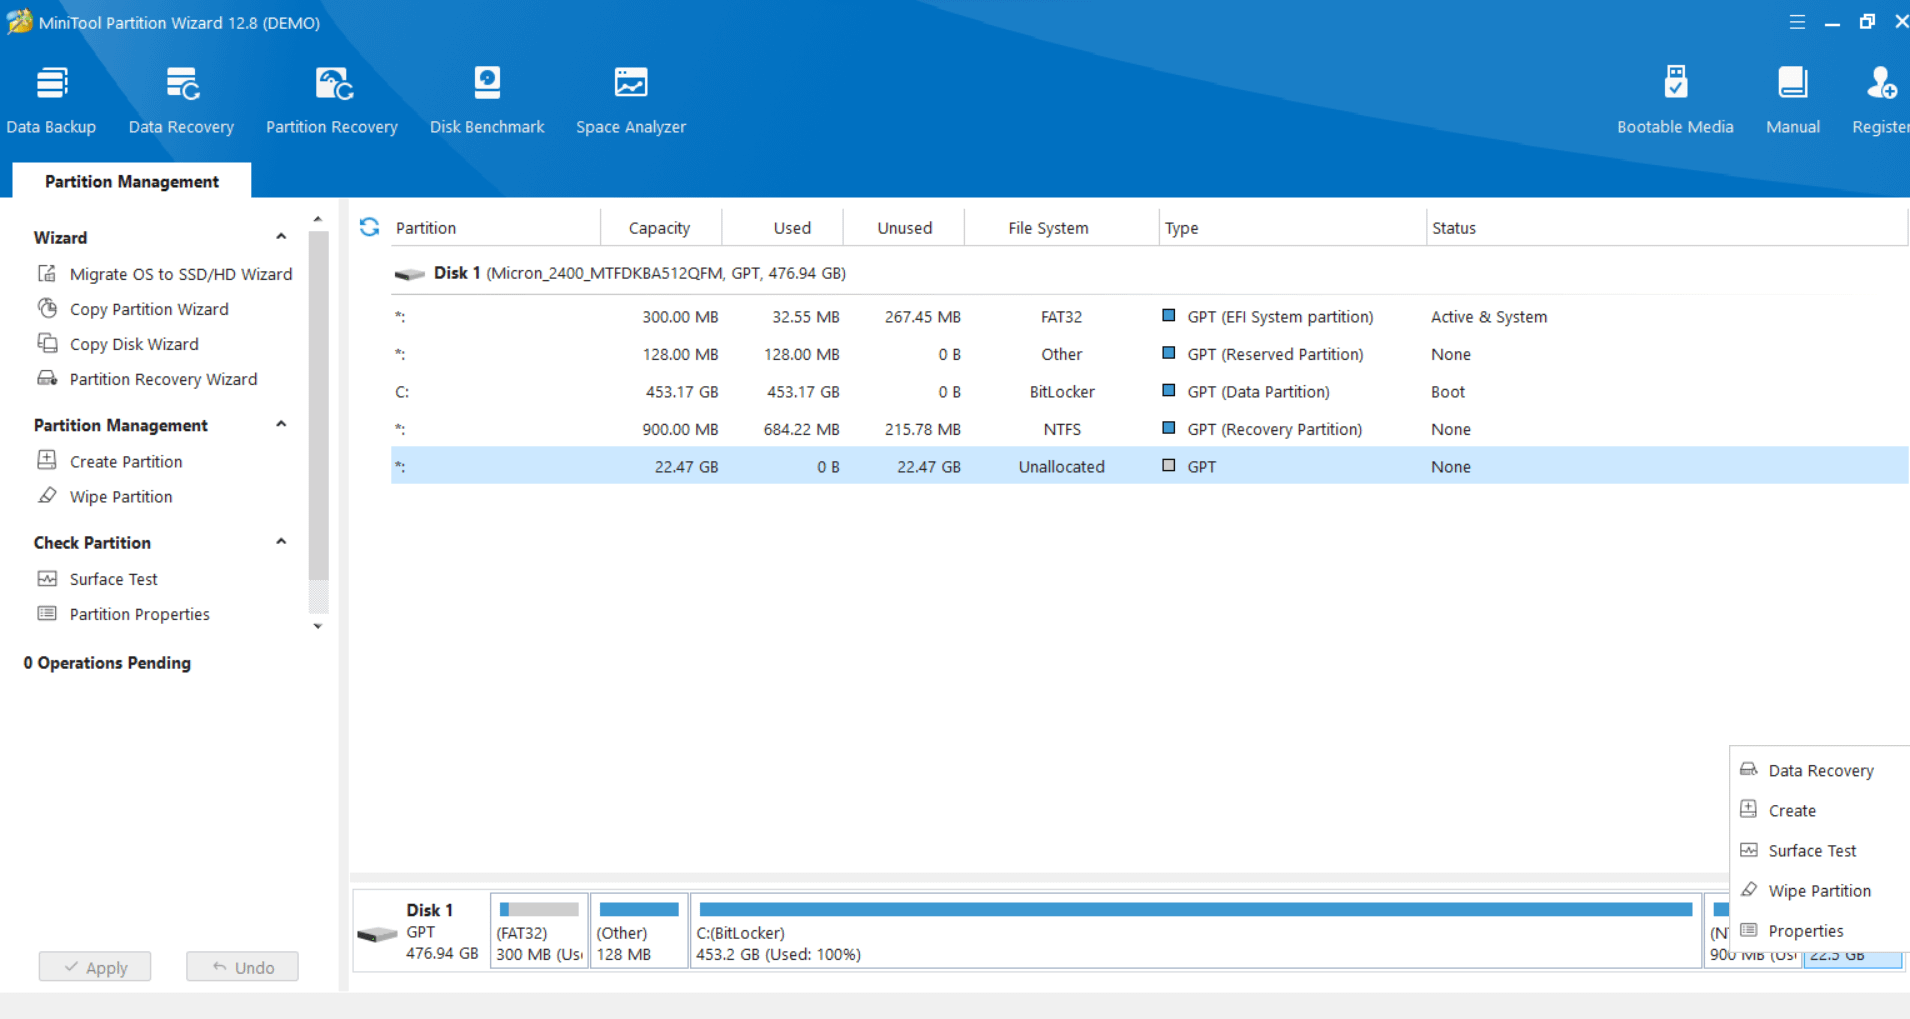
Task: Click the Register icon
Action: [x=1881, y=100]
